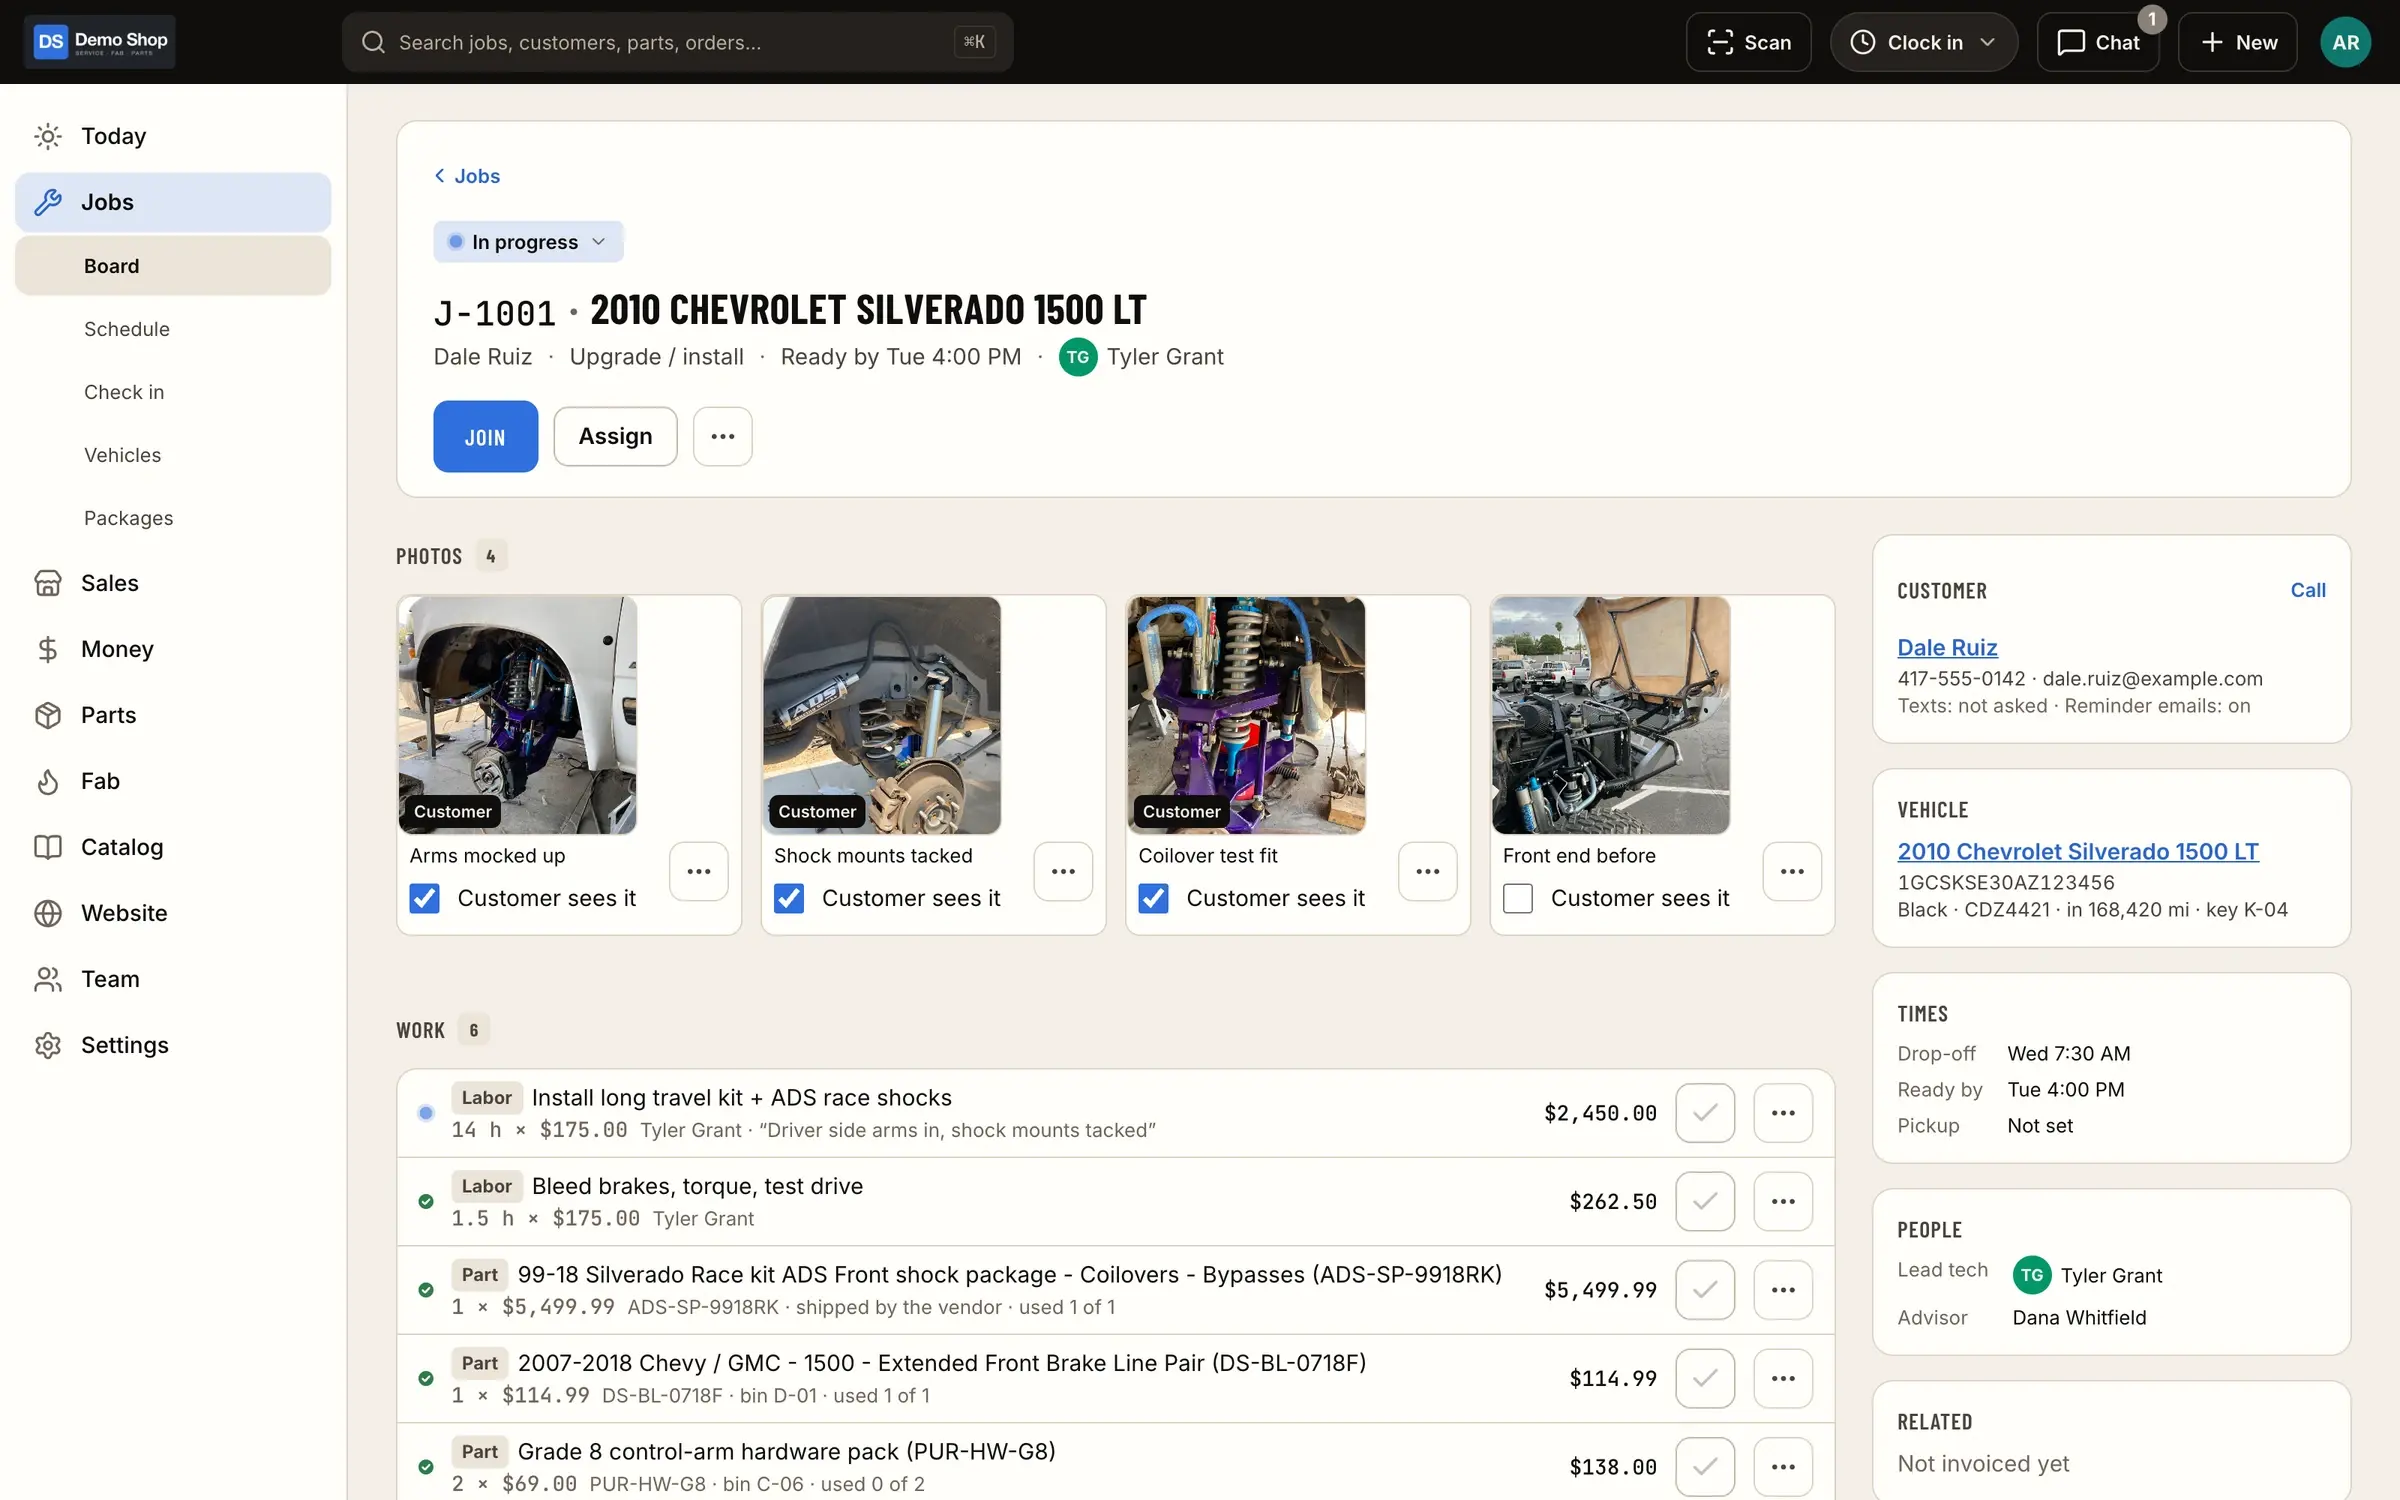Select Packages under Jobs

173,518
